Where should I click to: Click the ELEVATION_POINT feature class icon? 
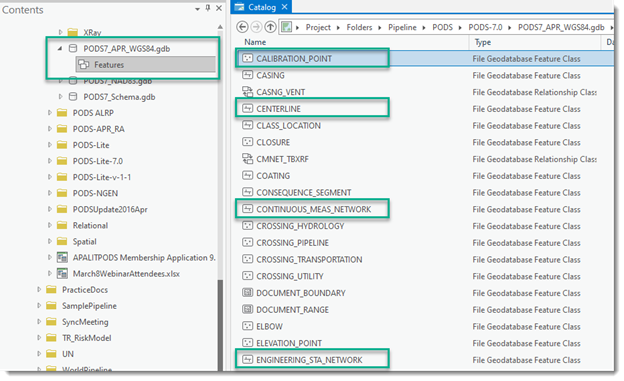click(x=248, y=343)
